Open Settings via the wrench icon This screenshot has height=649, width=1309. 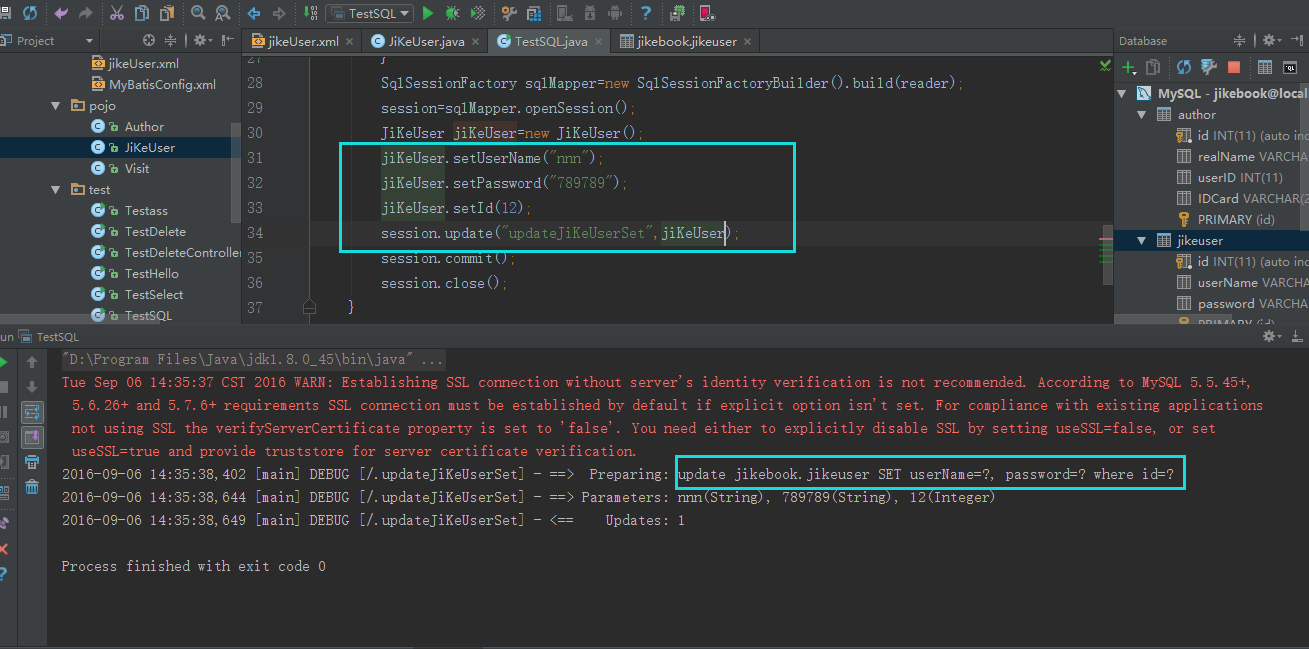510,13
